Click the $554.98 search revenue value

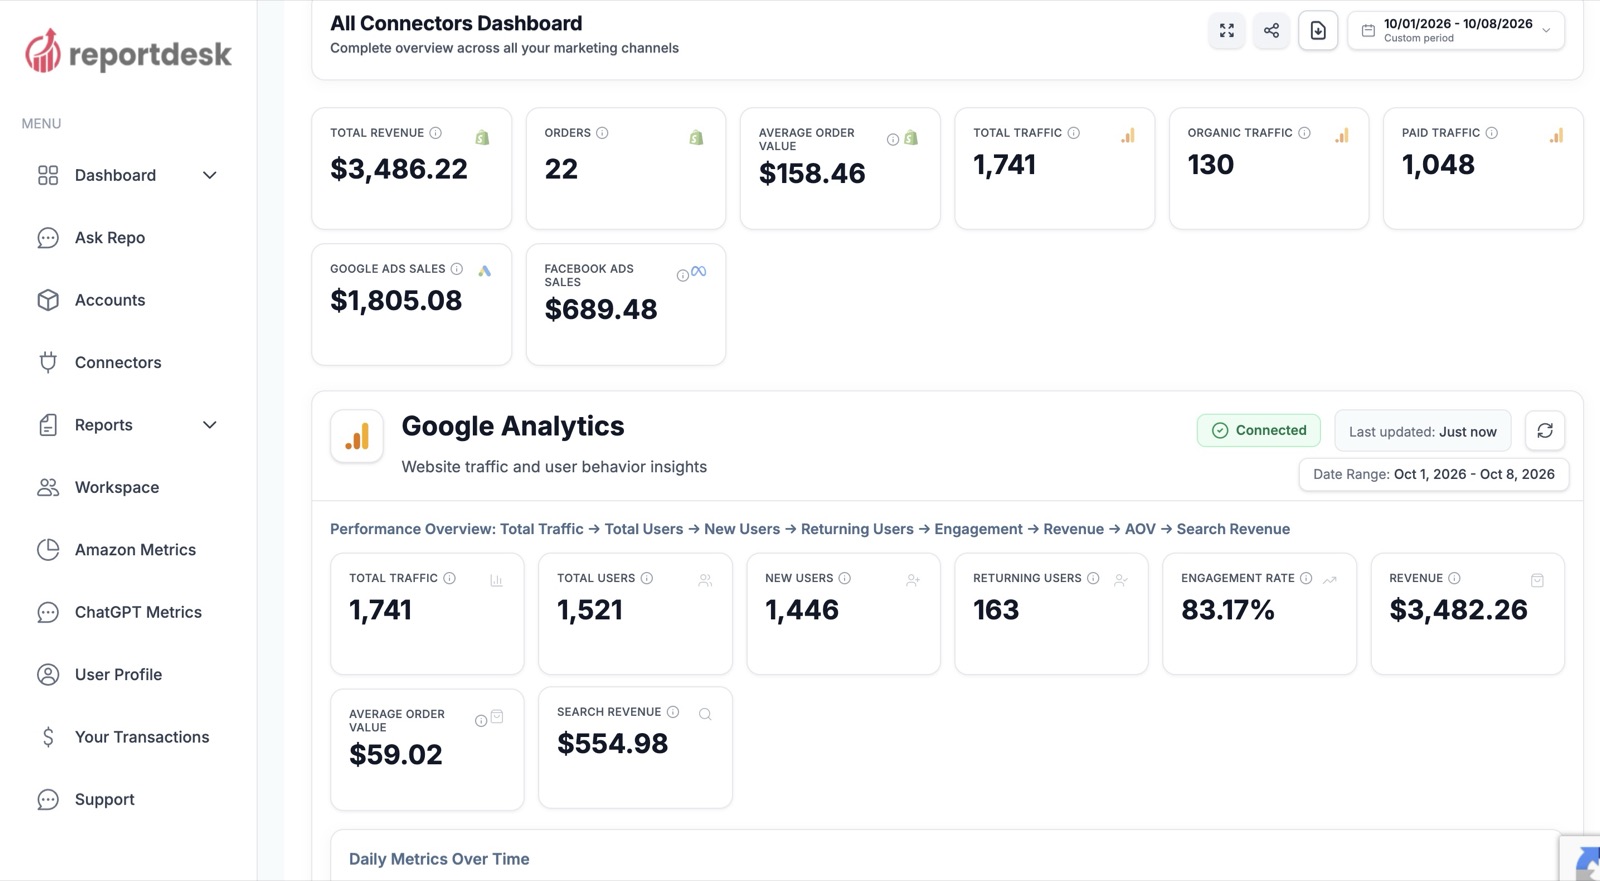point(612,744)
